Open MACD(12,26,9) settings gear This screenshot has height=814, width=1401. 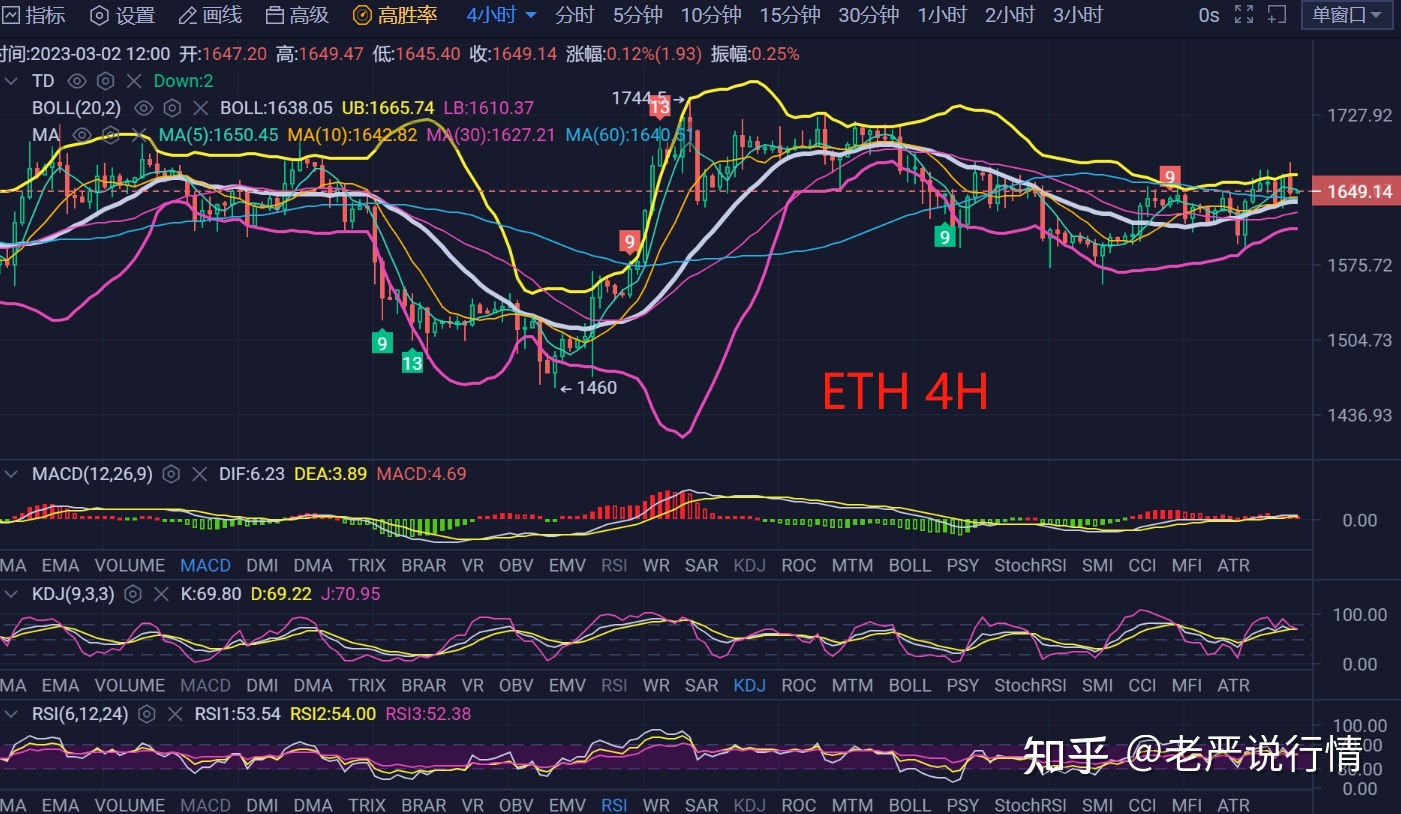tap(170, 473)
